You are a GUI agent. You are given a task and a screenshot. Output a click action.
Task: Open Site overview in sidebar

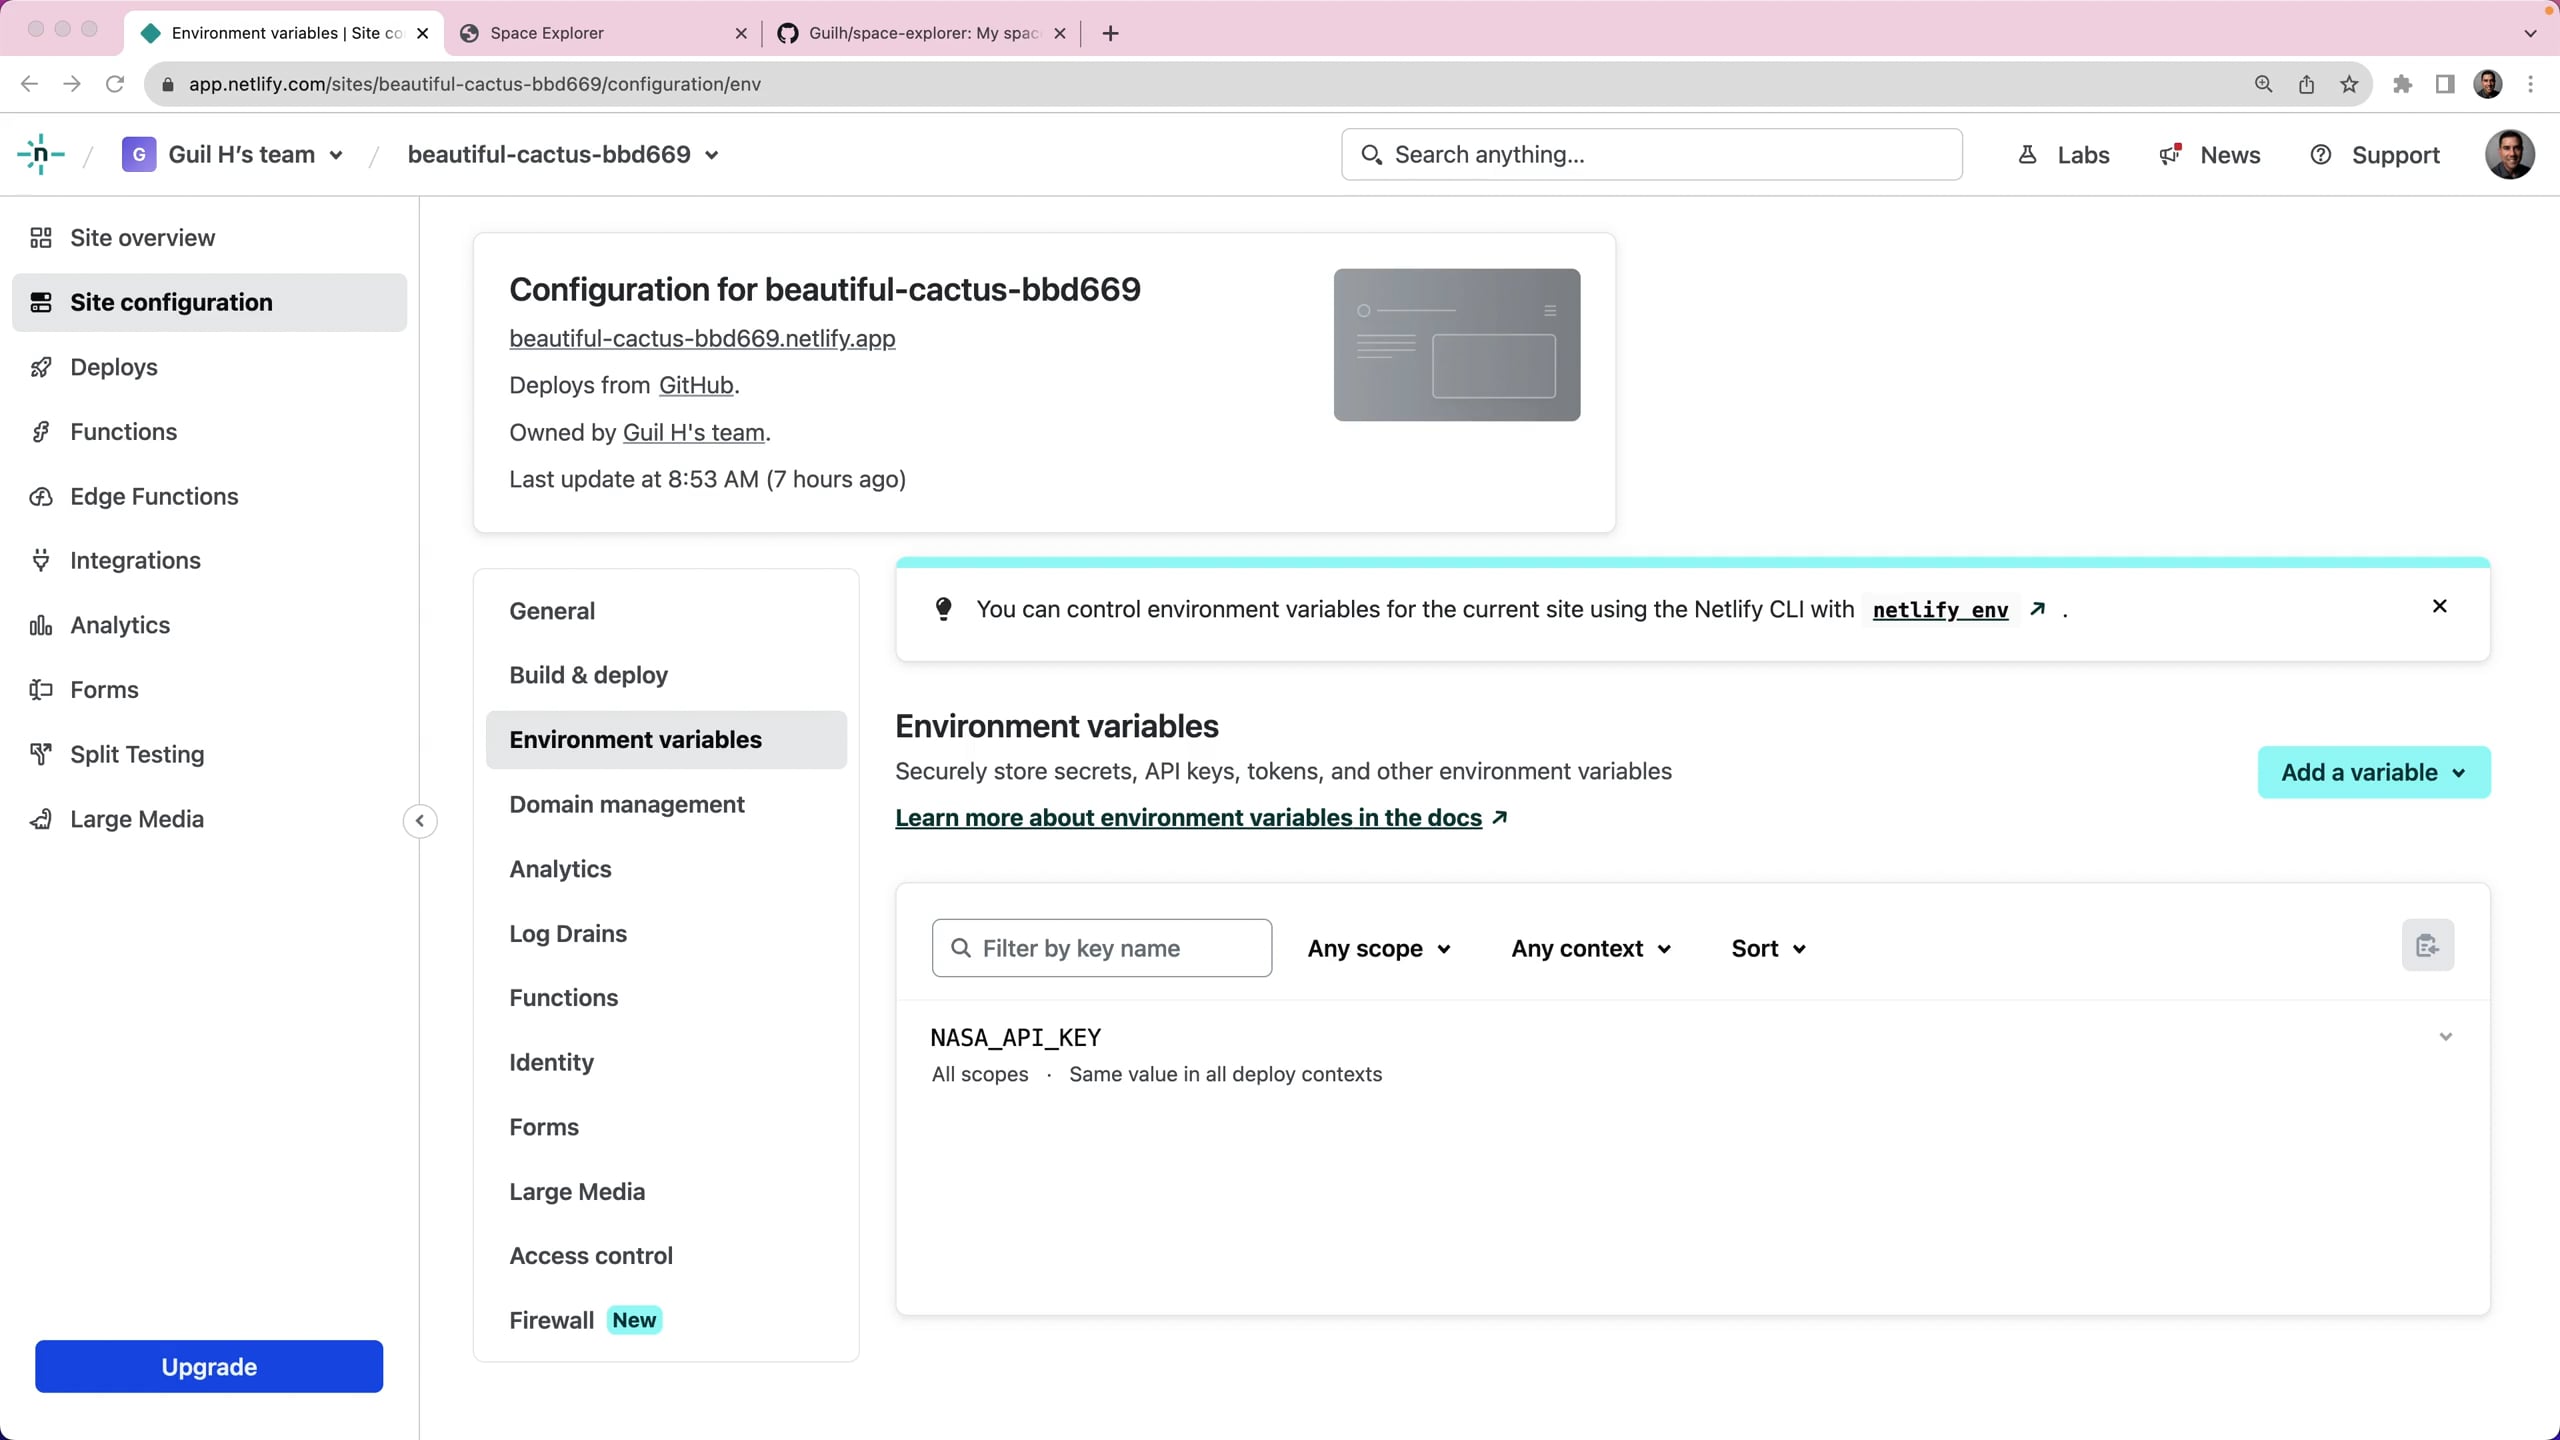(142, 238)
